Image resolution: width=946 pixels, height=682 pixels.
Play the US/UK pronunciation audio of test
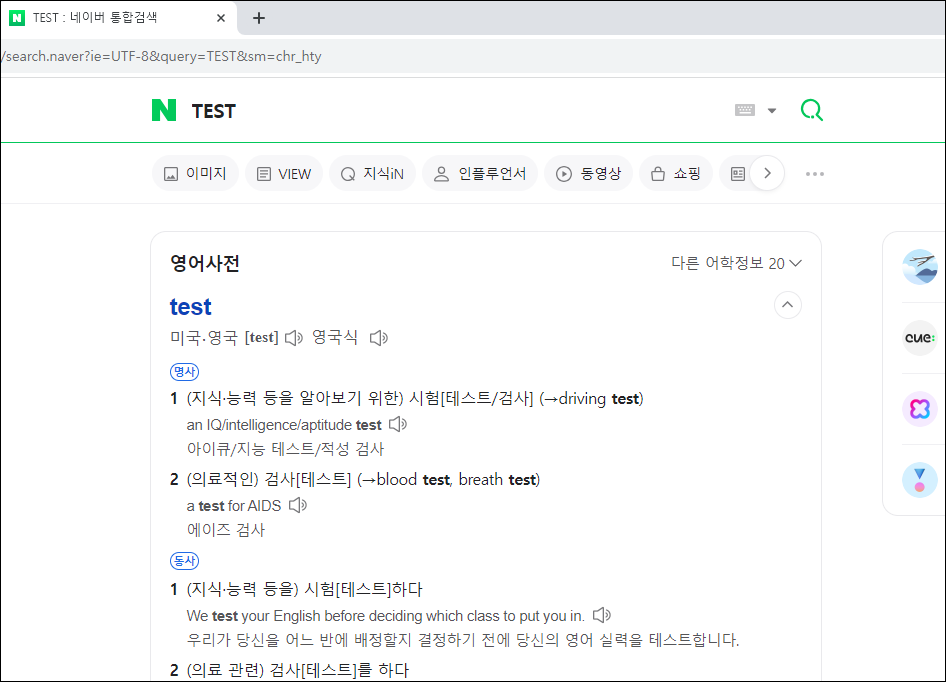tap(293, 338)
